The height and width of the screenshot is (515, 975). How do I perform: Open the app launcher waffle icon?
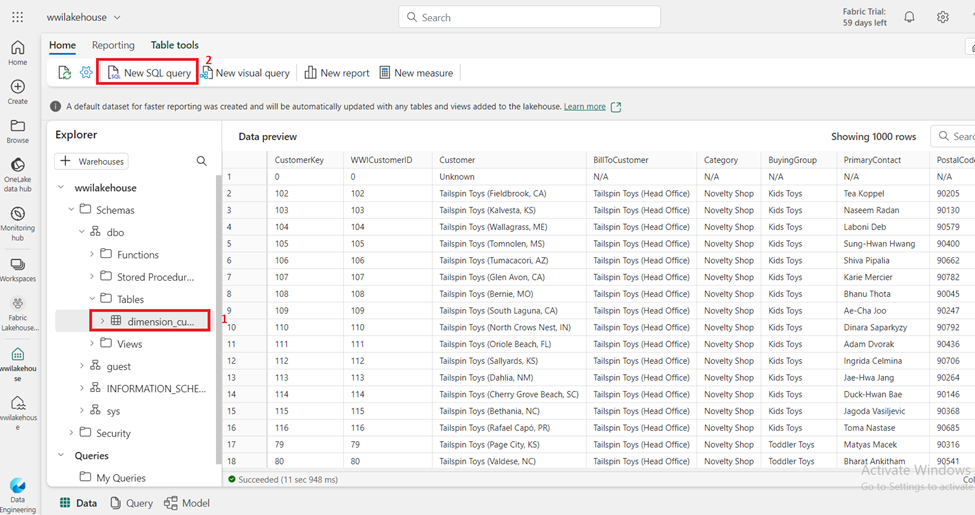point(17,17)
